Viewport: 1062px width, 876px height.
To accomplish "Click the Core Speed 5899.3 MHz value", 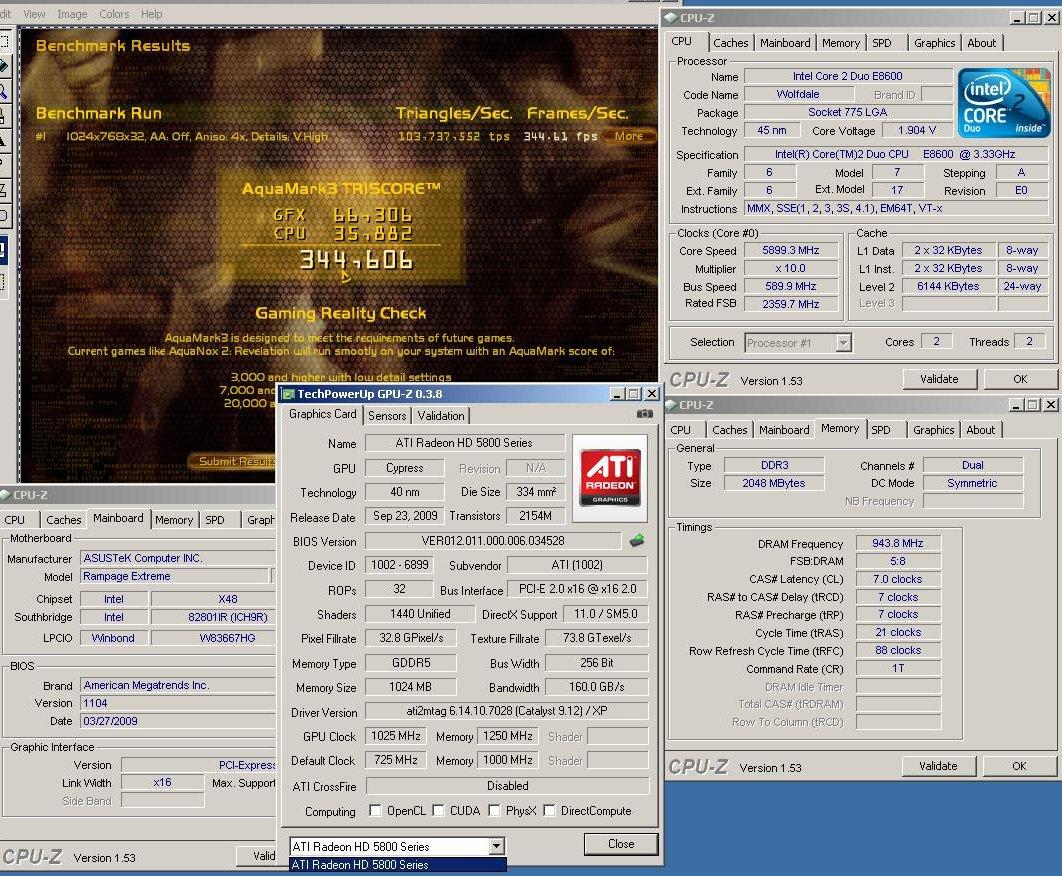I will tap(790, 250).
